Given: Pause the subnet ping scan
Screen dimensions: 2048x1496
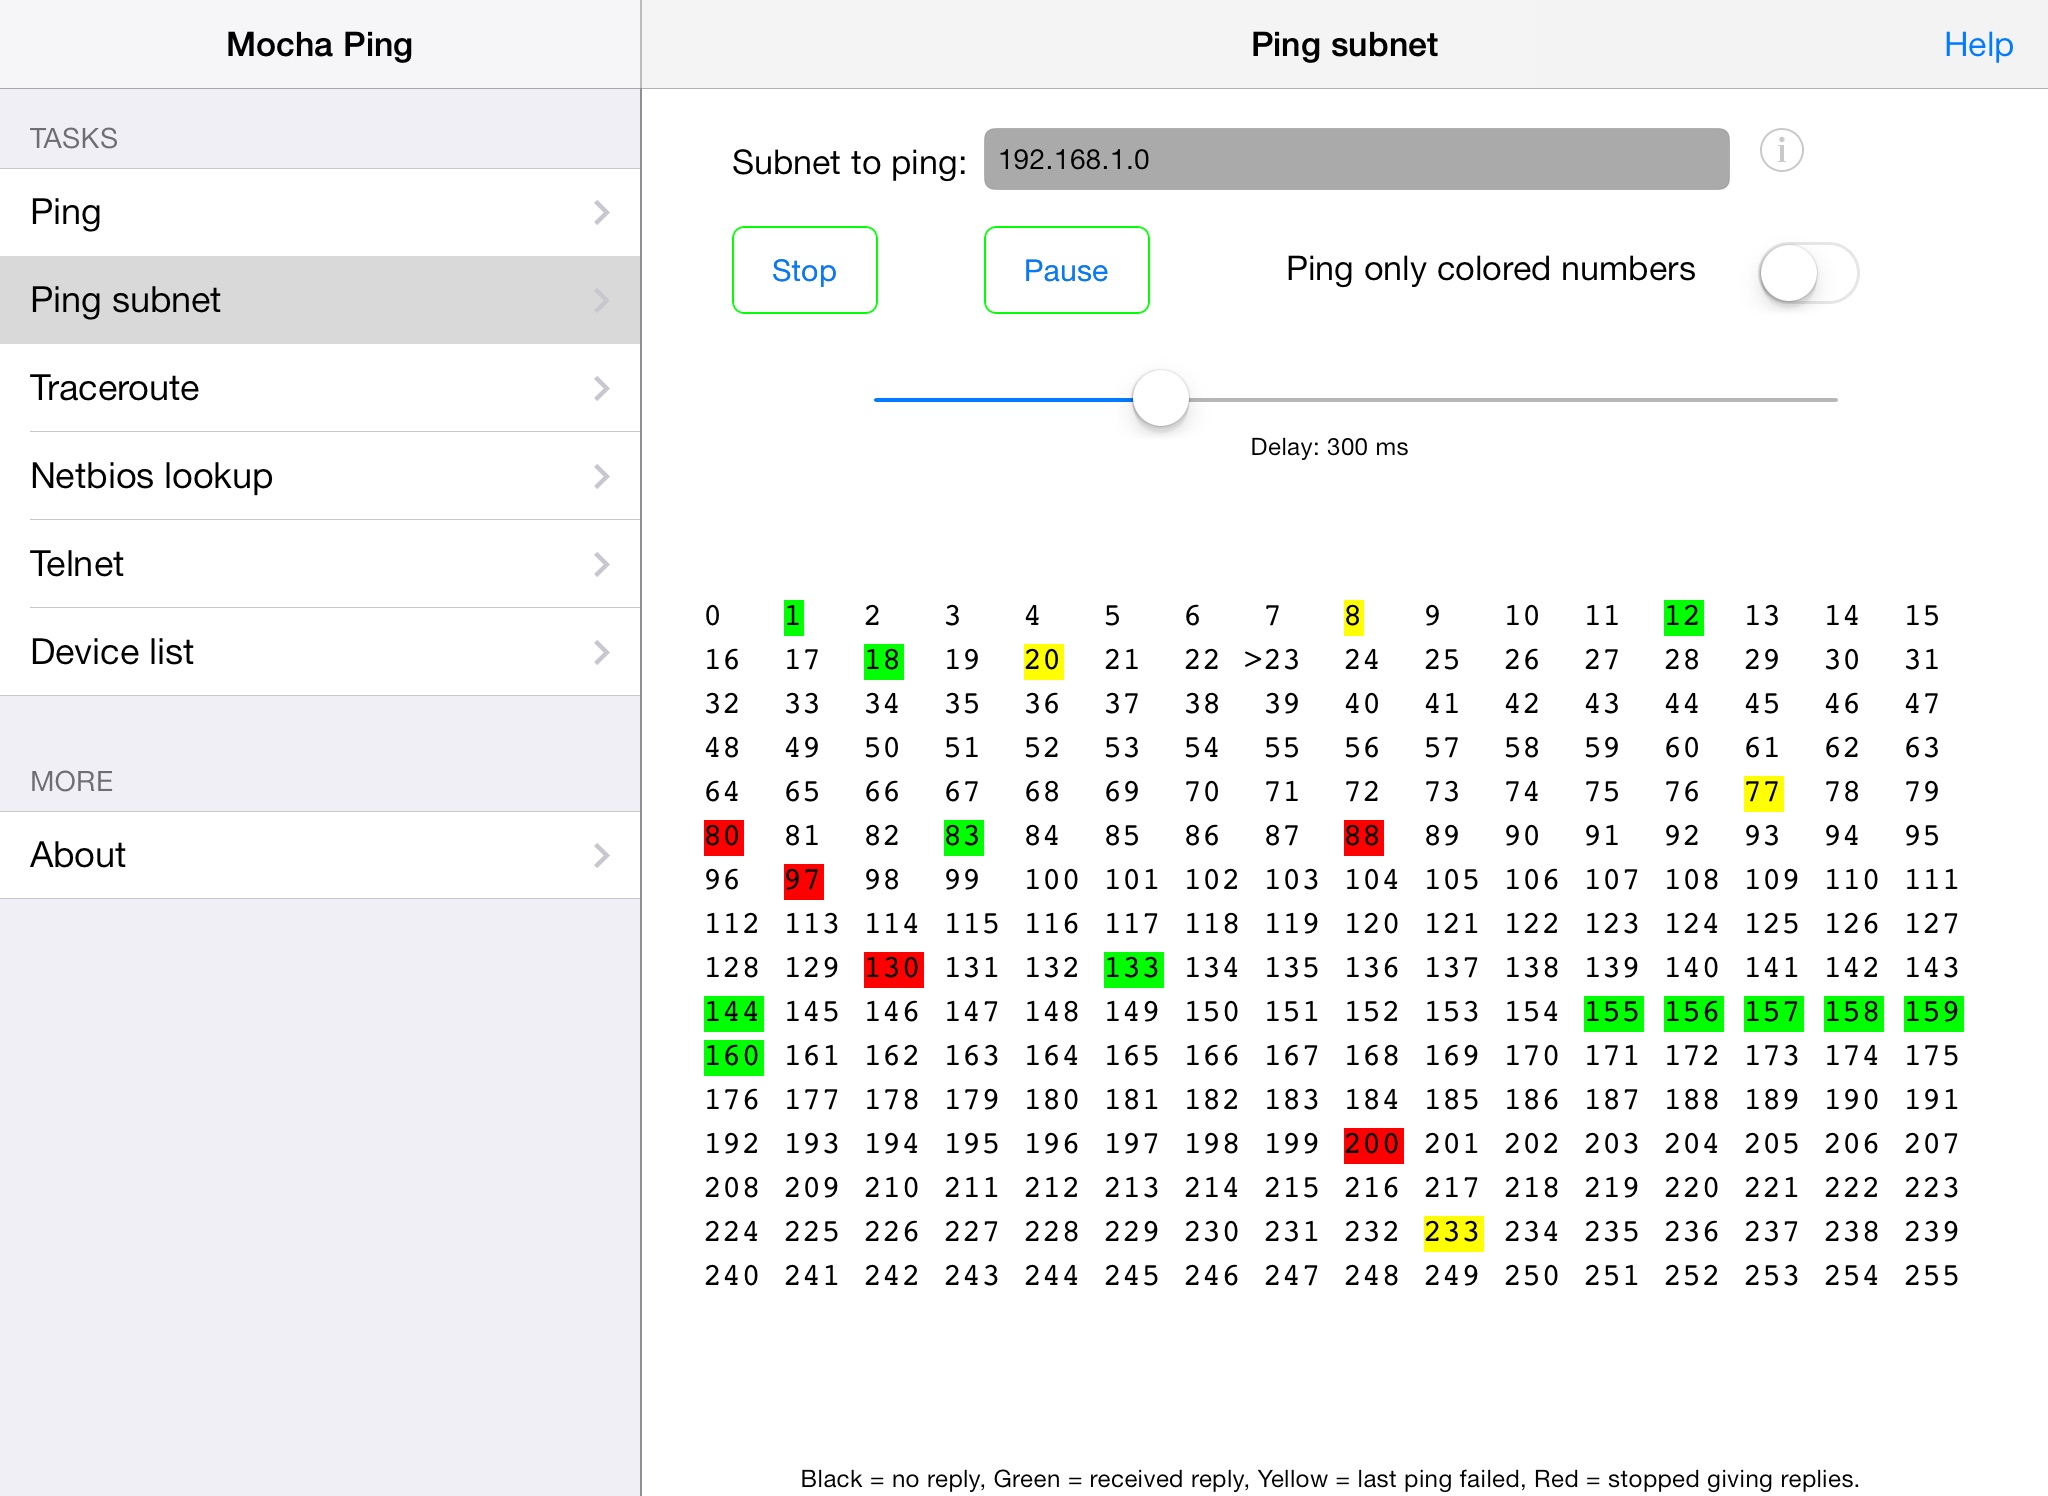Looking at the screenshot, I should pyautogui.click(x=1066, y=270).
